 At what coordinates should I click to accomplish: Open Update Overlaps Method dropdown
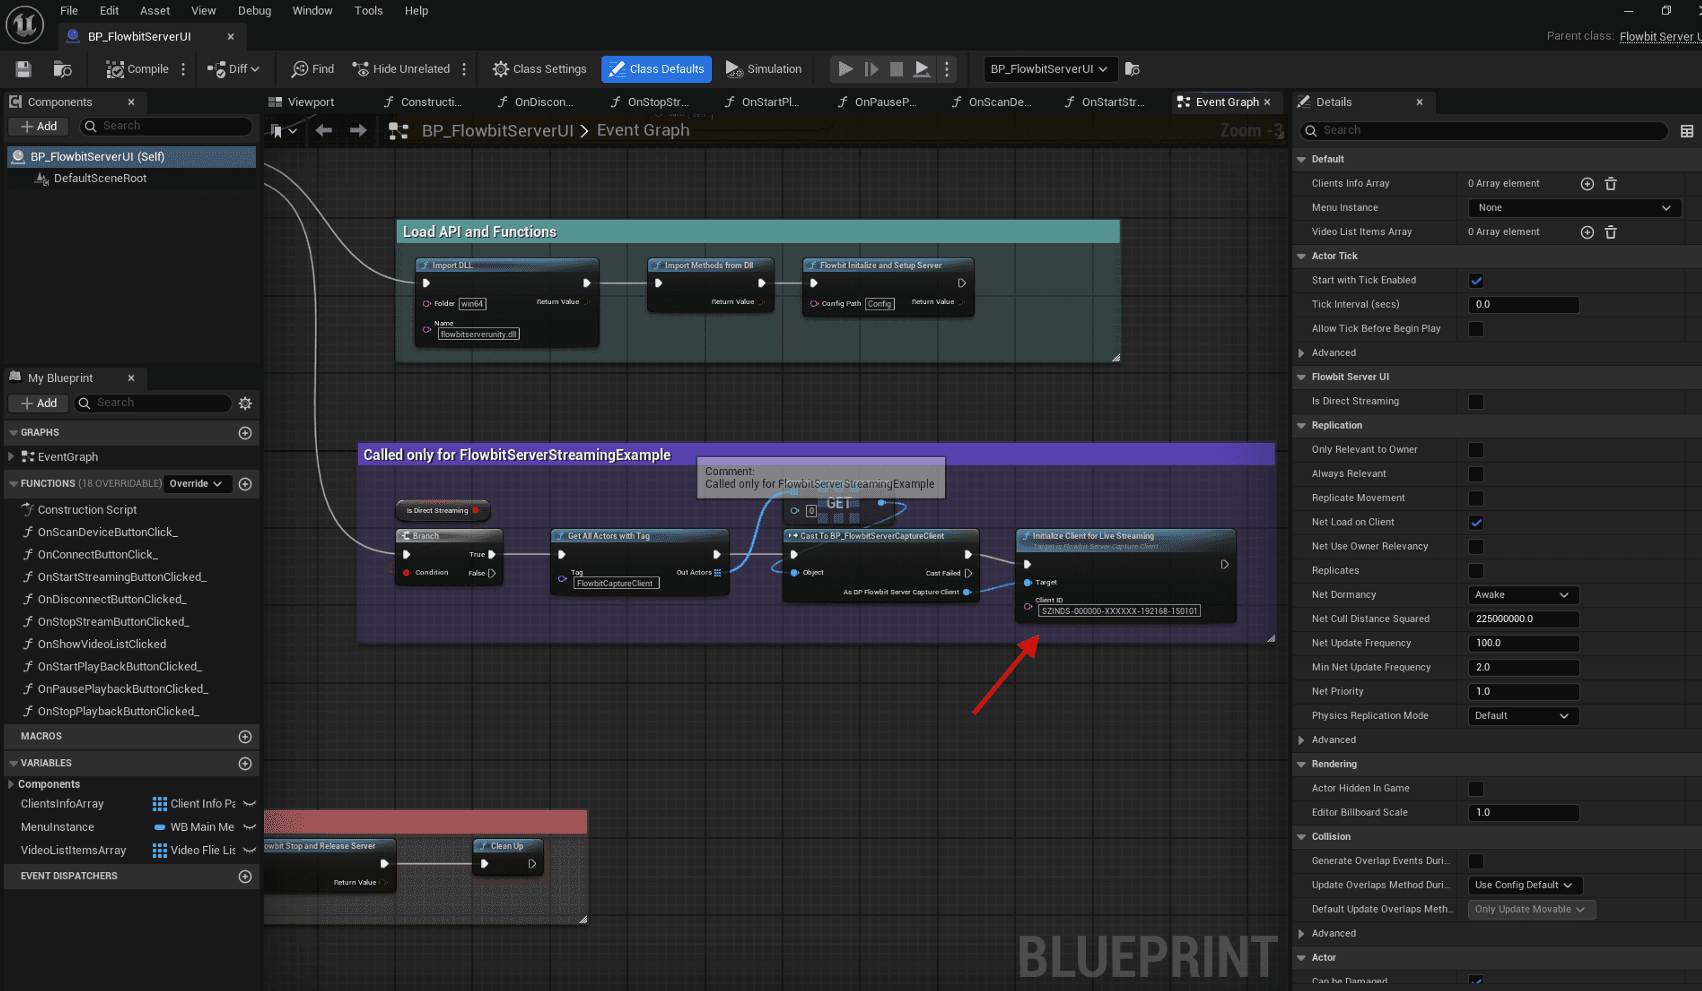pyautogui.click(x=1524, y=885)
